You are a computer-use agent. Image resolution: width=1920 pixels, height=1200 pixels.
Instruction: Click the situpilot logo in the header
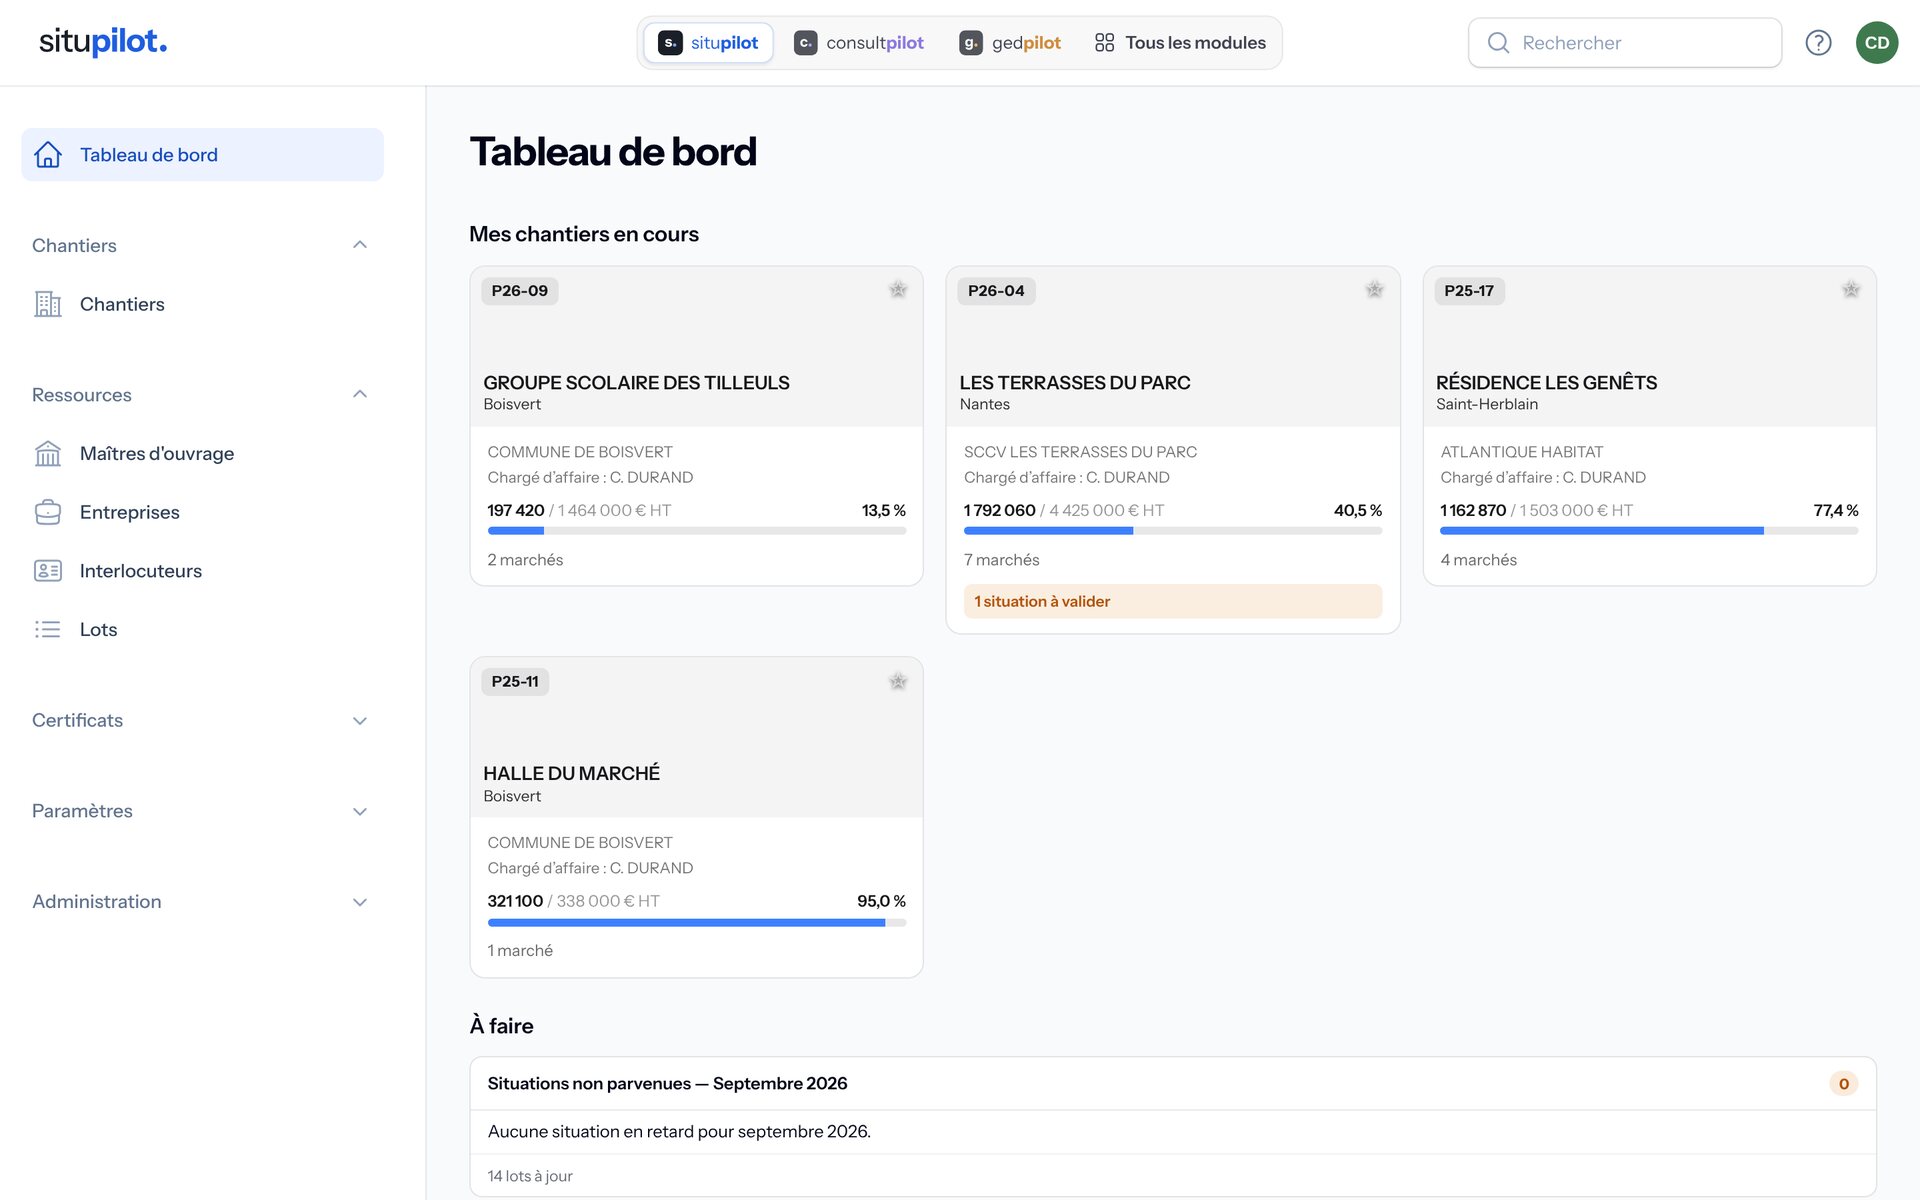[103, 42]
